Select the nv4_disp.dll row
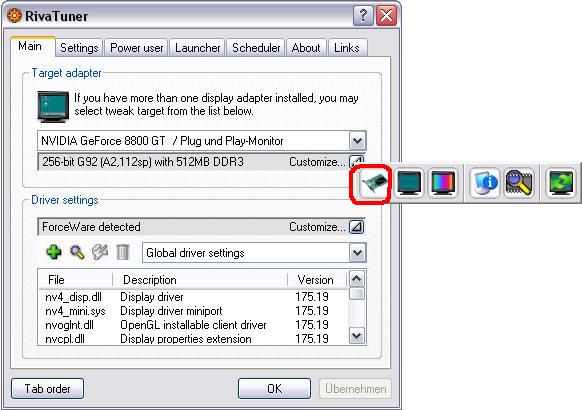 (x=193, y=297)
